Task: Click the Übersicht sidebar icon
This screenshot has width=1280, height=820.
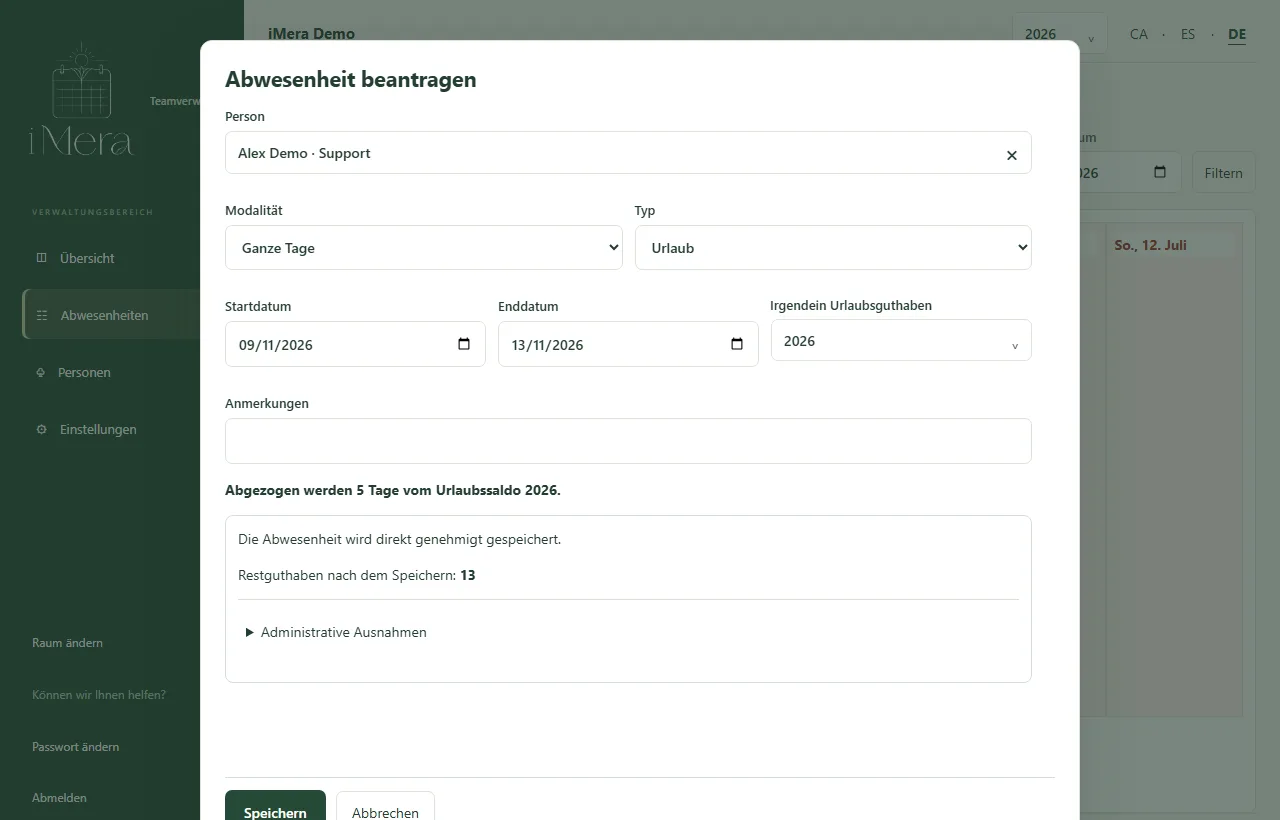Action: (x=41, y=258)
